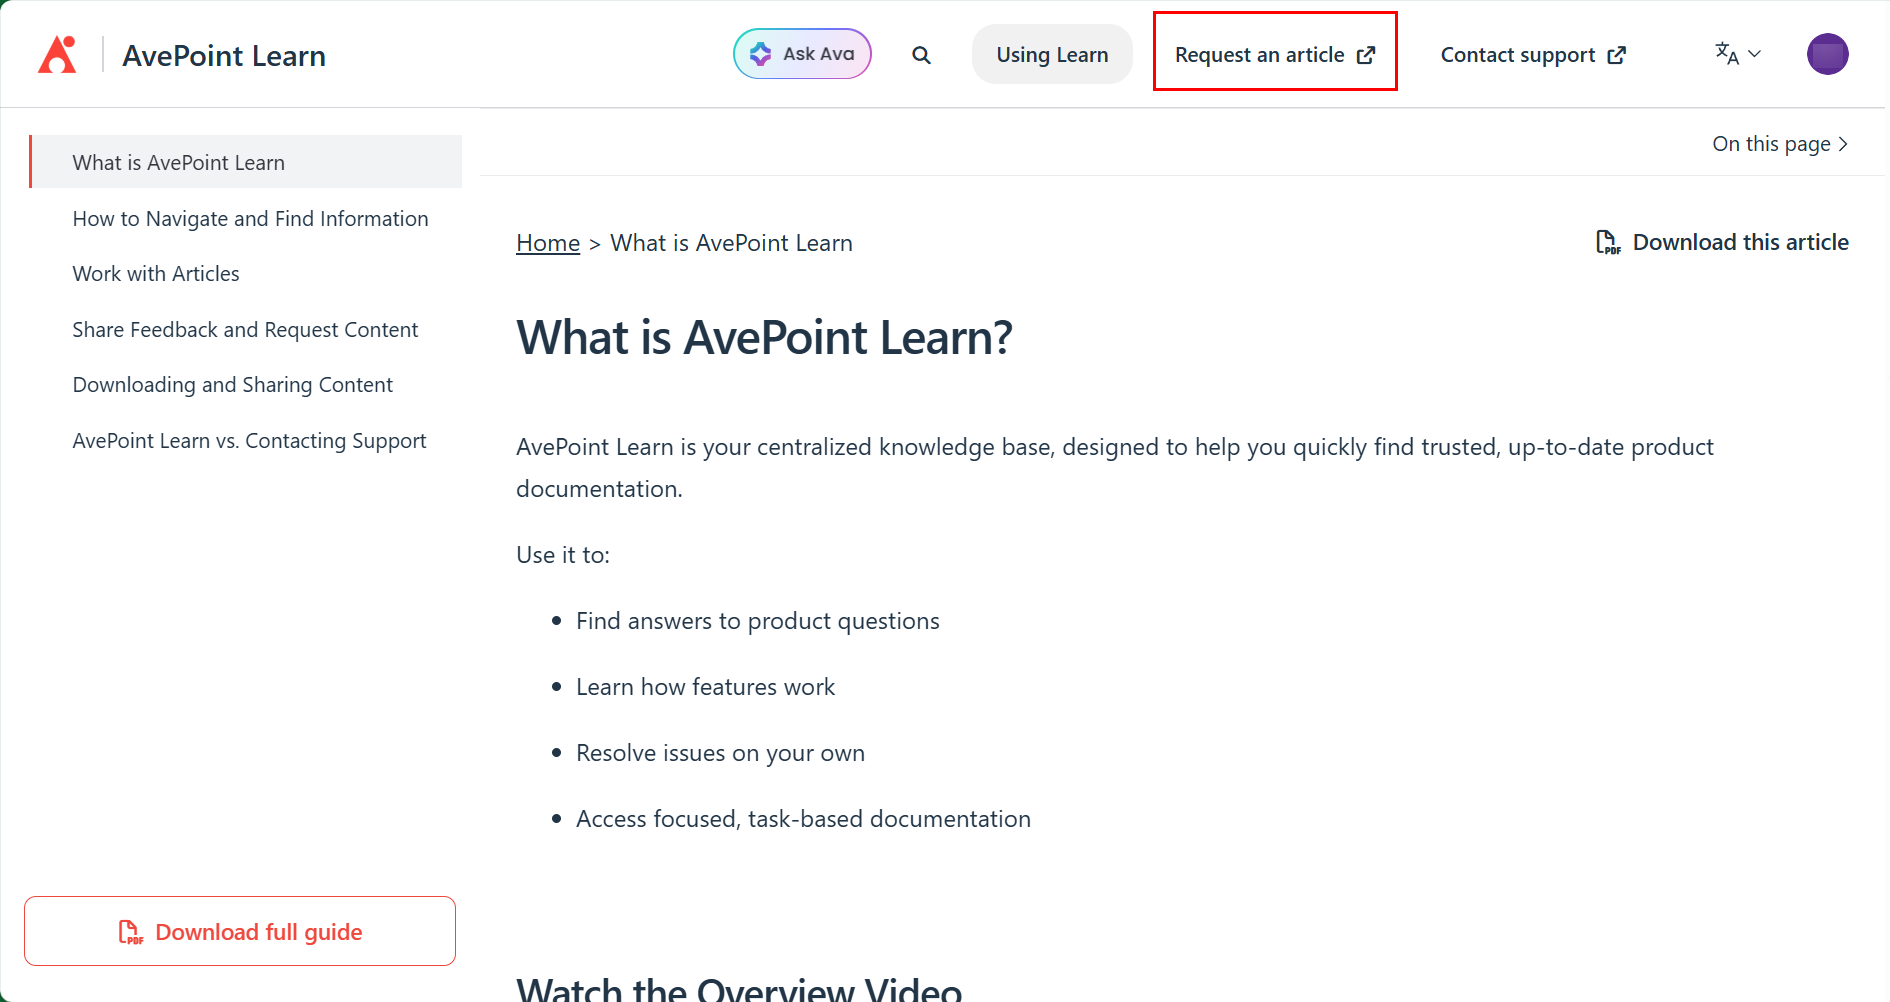Open How to Navigate and Find Information

(250, 218)
